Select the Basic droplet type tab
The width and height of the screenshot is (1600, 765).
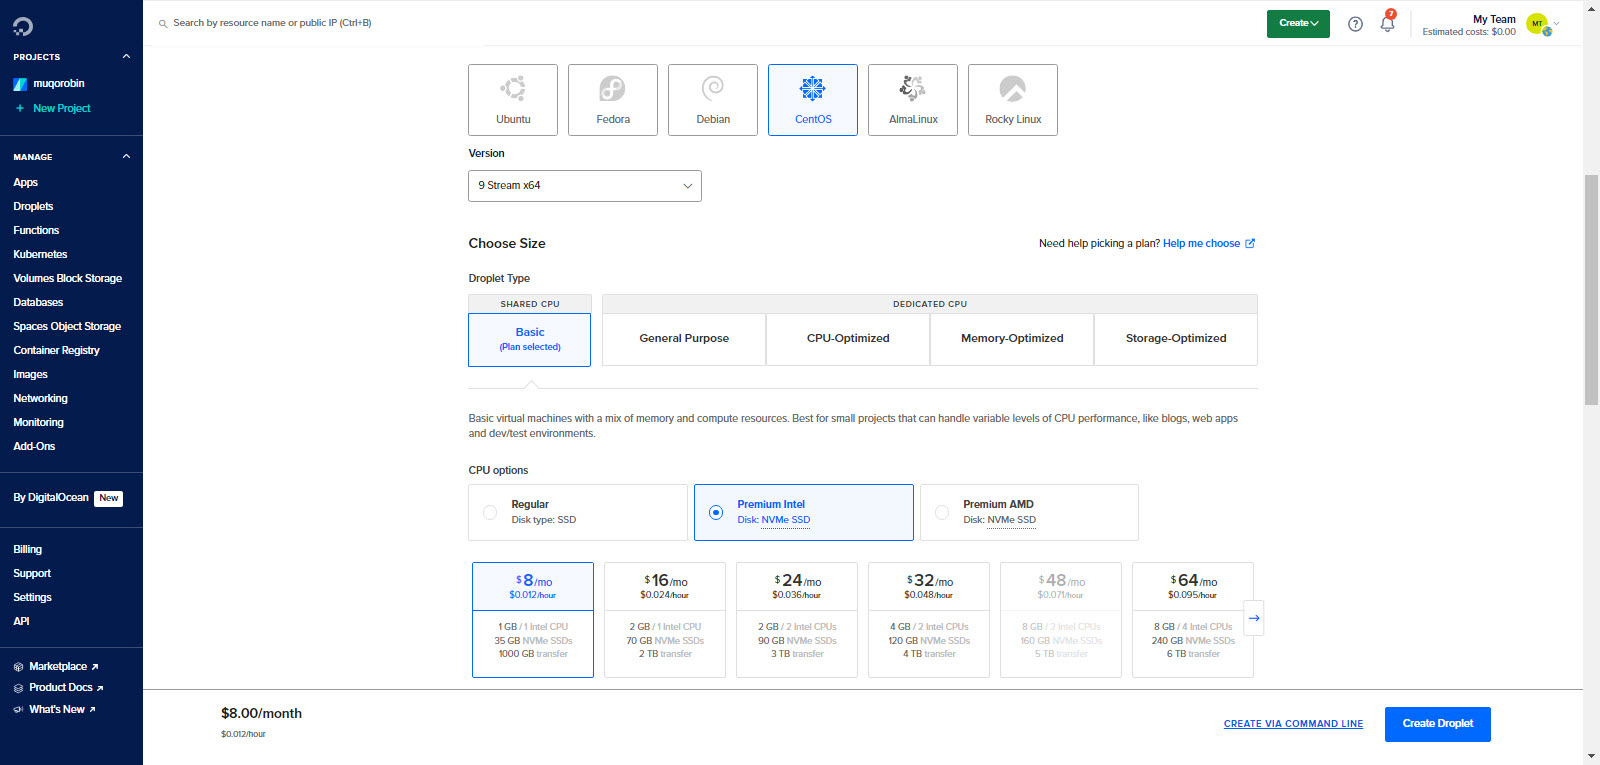(x=530, y=340)
